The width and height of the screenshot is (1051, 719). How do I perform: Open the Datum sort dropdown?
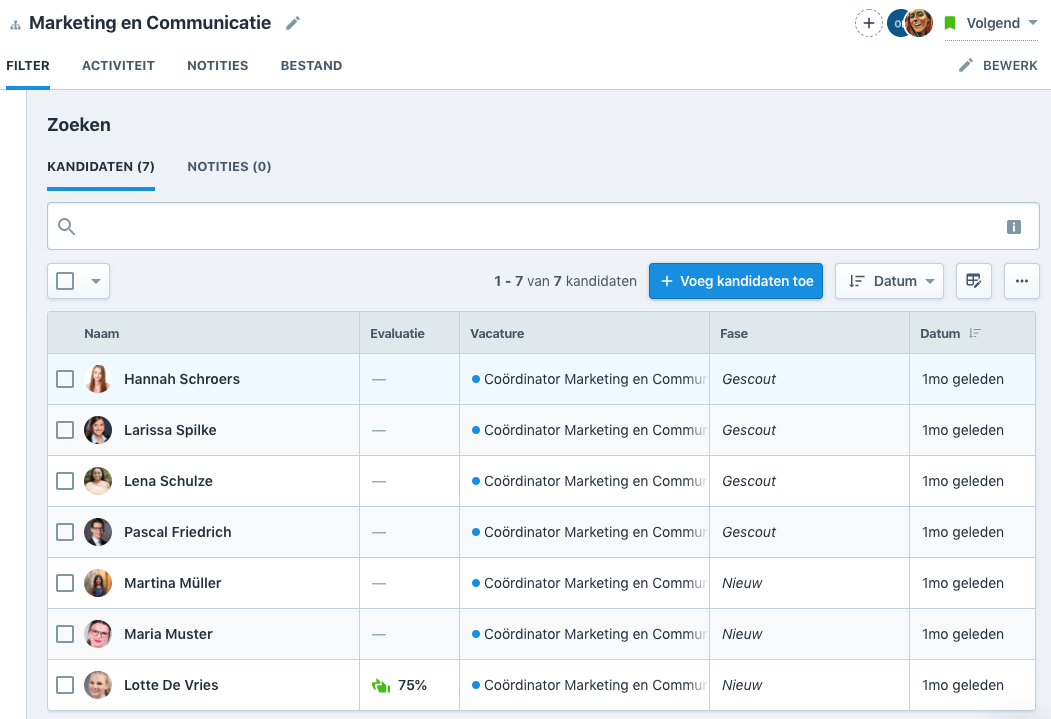pyautogui.click(x=889, y=281)
